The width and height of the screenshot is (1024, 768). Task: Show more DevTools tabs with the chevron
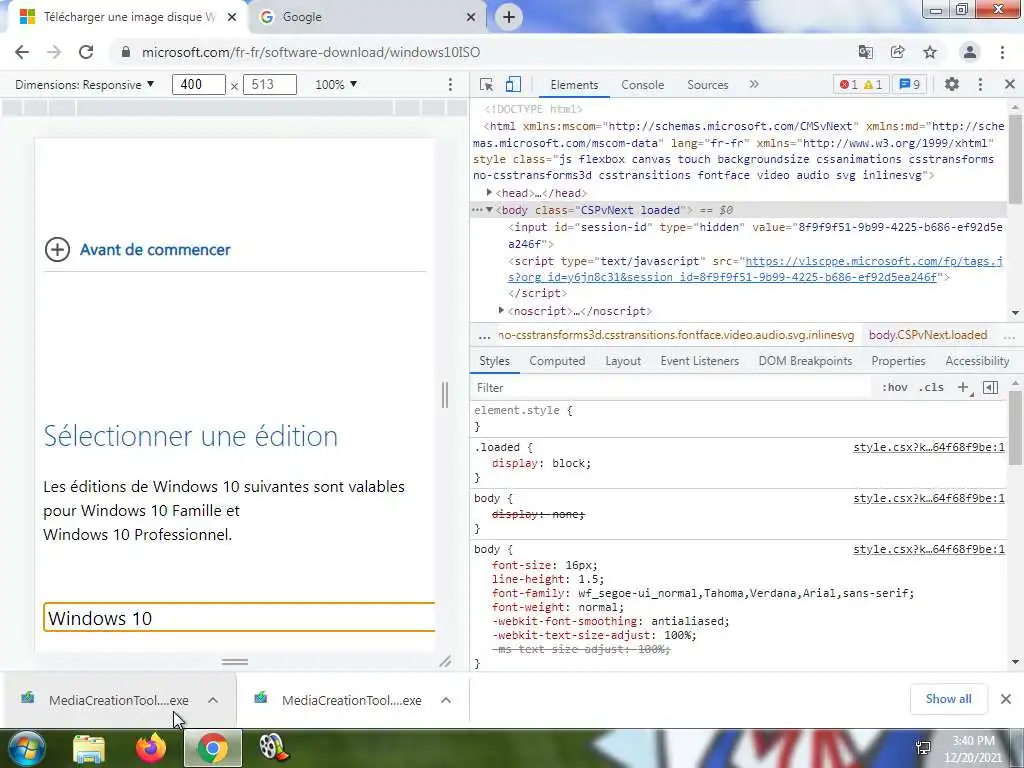pos(754,84)
